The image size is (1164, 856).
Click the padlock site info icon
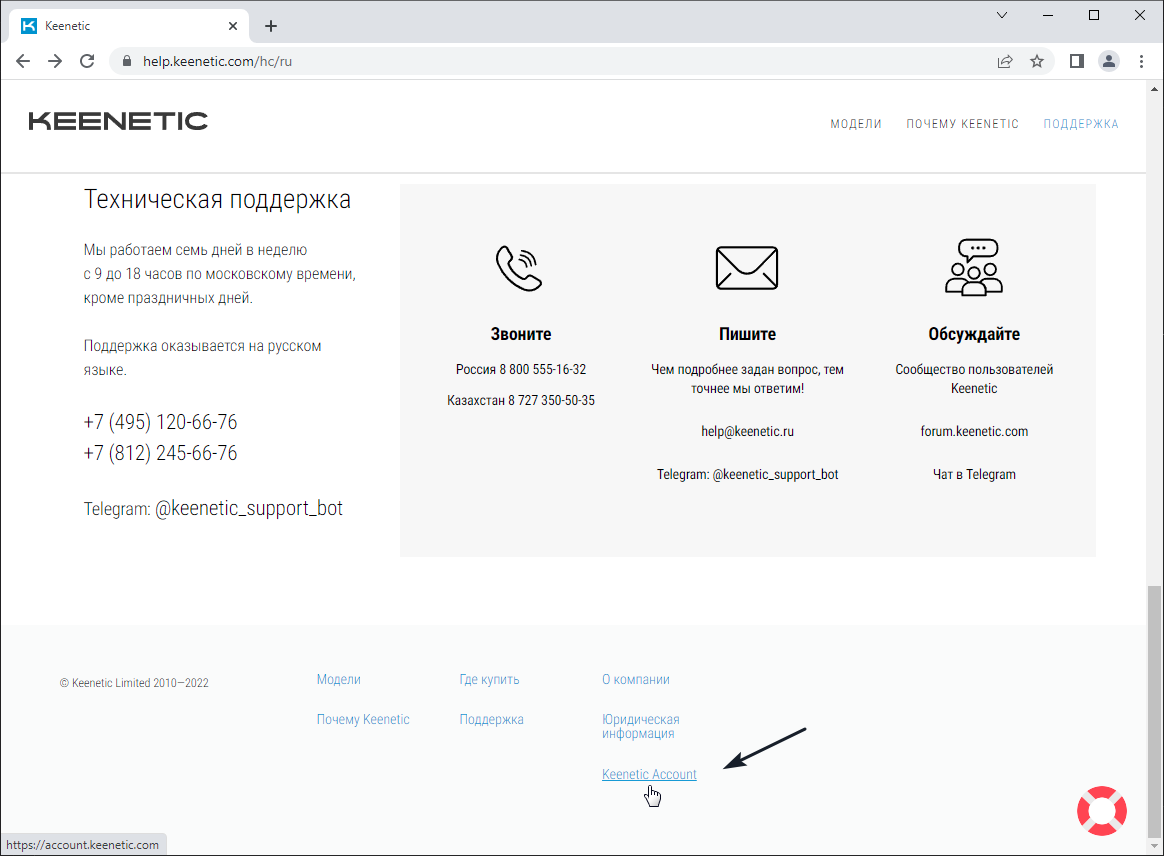click(127, 62)
